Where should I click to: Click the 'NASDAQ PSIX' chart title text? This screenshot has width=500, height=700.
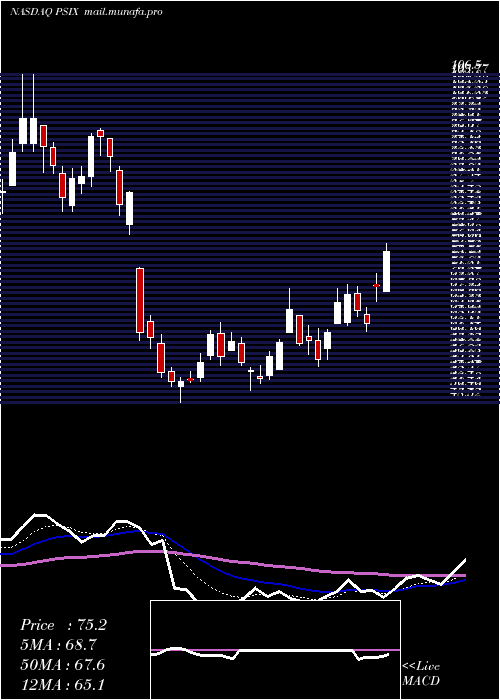click(44, 12)
